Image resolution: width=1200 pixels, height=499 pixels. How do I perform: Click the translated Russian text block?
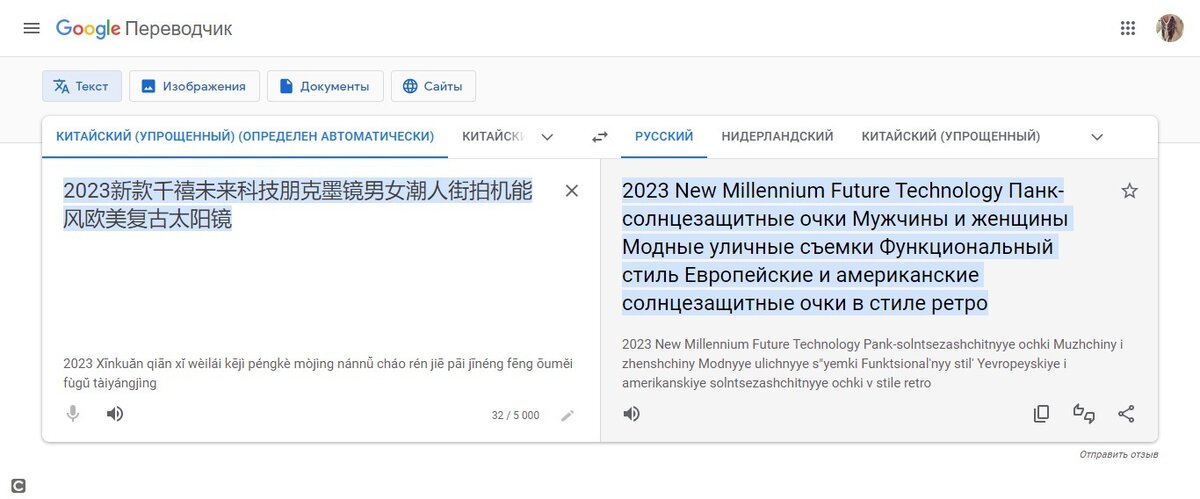[x=846, y=247]
